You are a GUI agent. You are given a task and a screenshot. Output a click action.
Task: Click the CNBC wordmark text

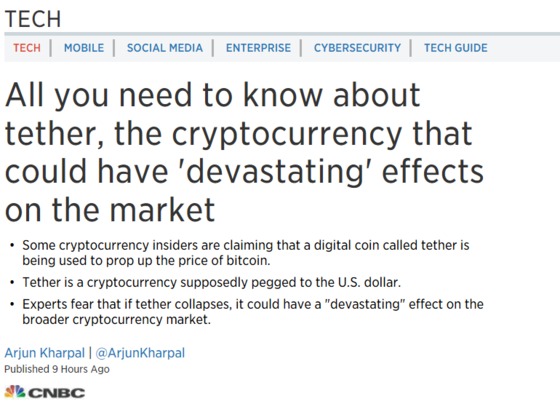[56, 393]
